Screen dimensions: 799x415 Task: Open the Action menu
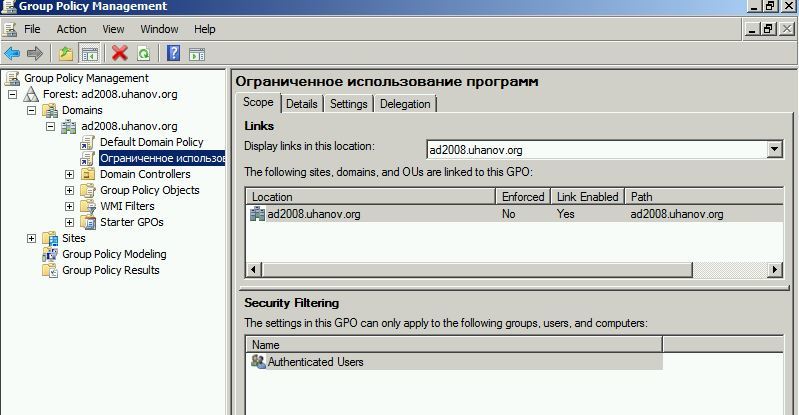pos(71,29)
